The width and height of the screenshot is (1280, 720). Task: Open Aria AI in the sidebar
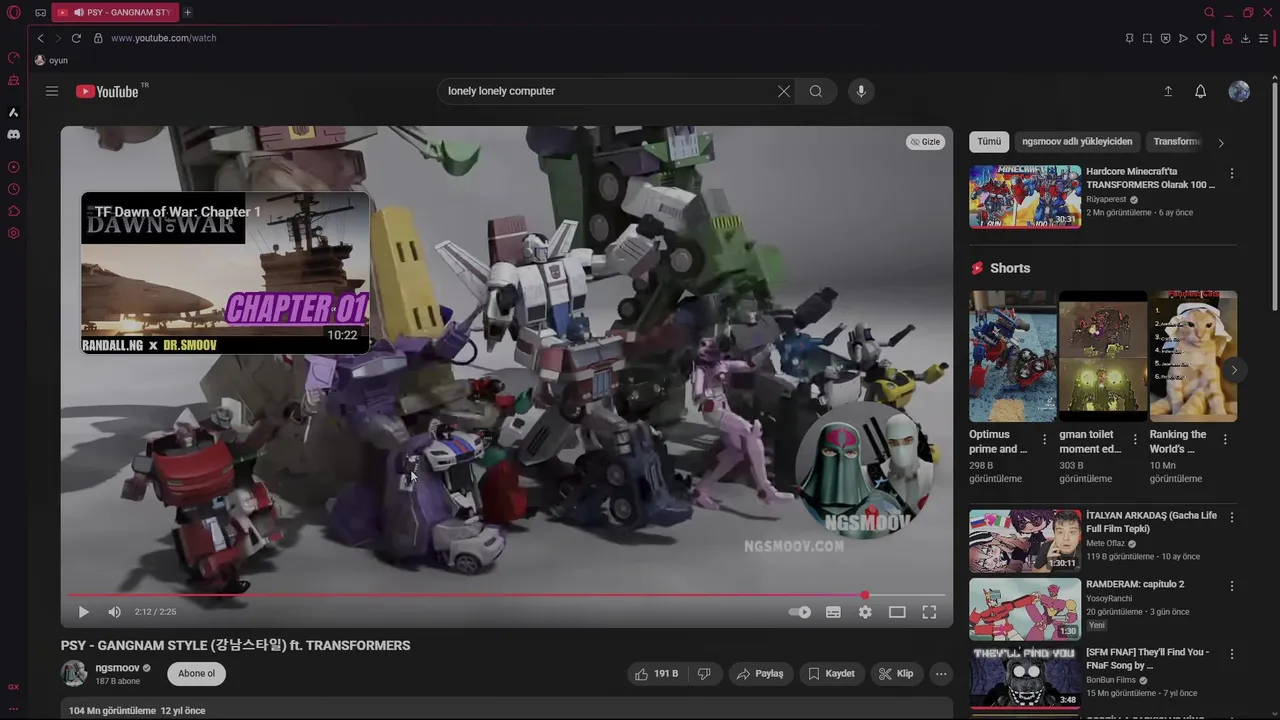click(14, 112)
